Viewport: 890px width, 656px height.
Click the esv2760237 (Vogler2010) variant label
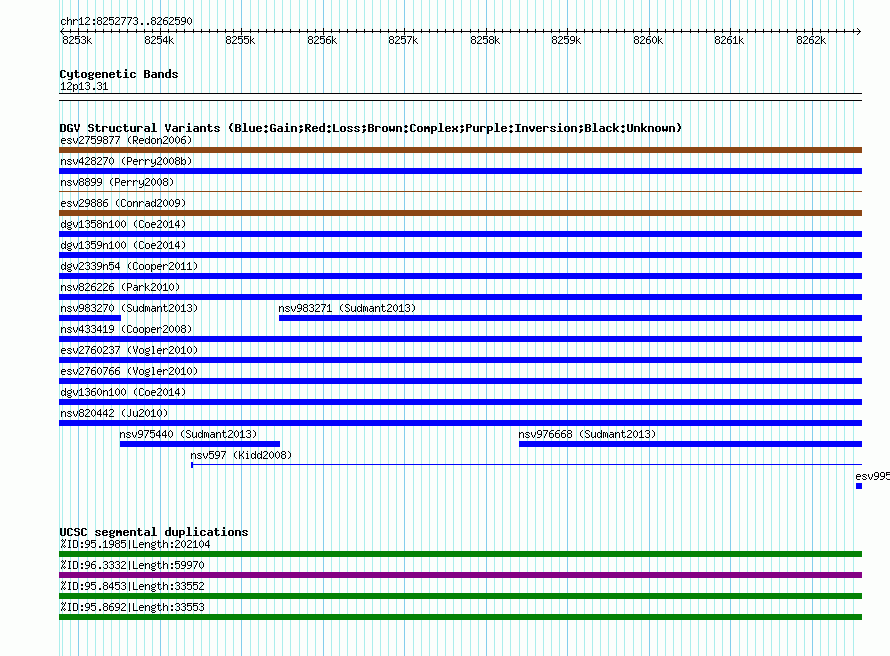click(129, 350)
